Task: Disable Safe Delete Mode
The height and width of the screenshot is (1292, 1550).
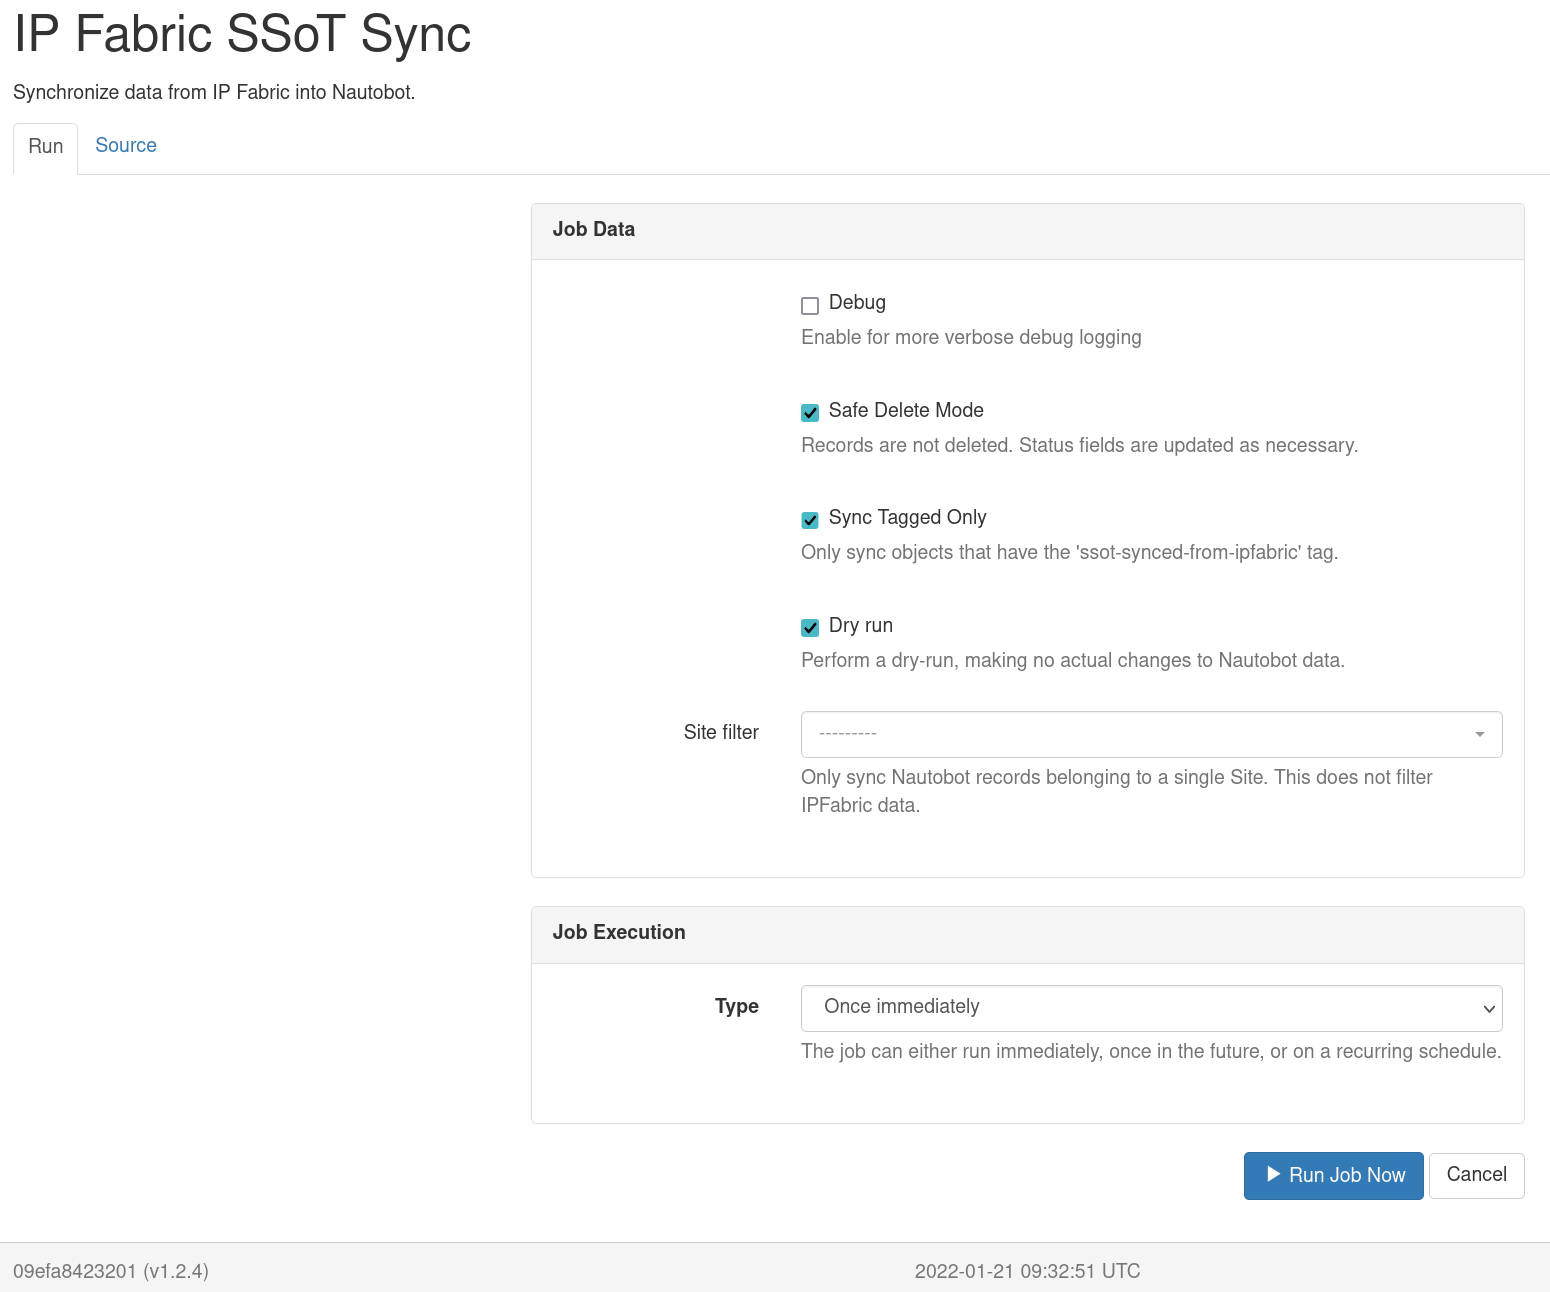Action: click(809, 412)
